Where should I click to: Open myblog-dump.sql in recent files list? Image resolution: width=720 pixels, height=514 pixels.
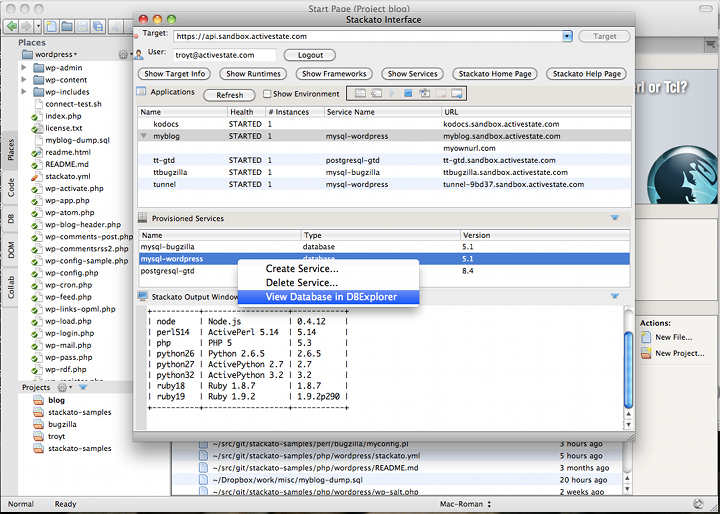tap(287, 480)
